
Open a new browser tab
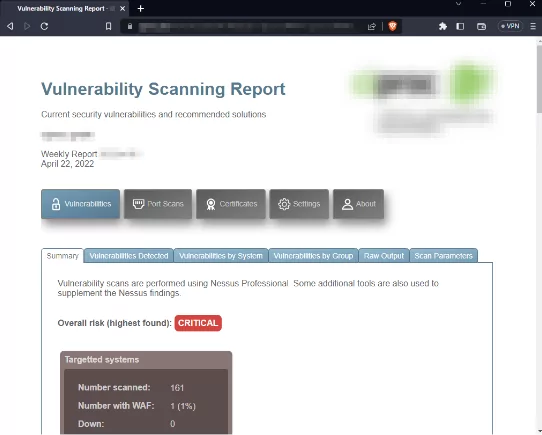(x=140, y=9)
